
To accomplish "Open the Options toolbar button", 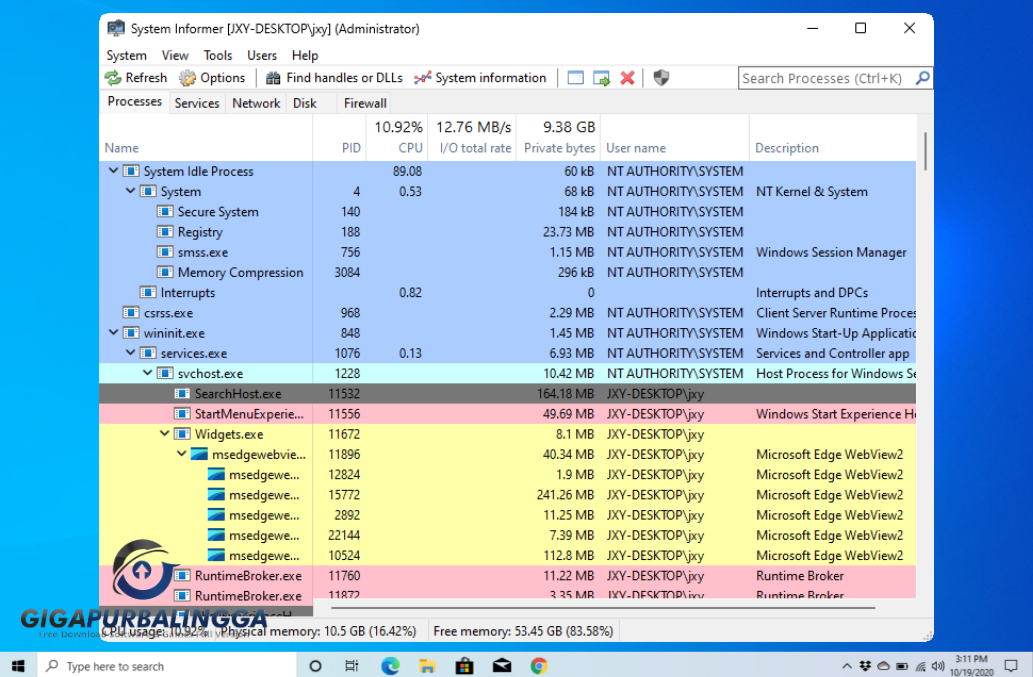I will 212,78.
